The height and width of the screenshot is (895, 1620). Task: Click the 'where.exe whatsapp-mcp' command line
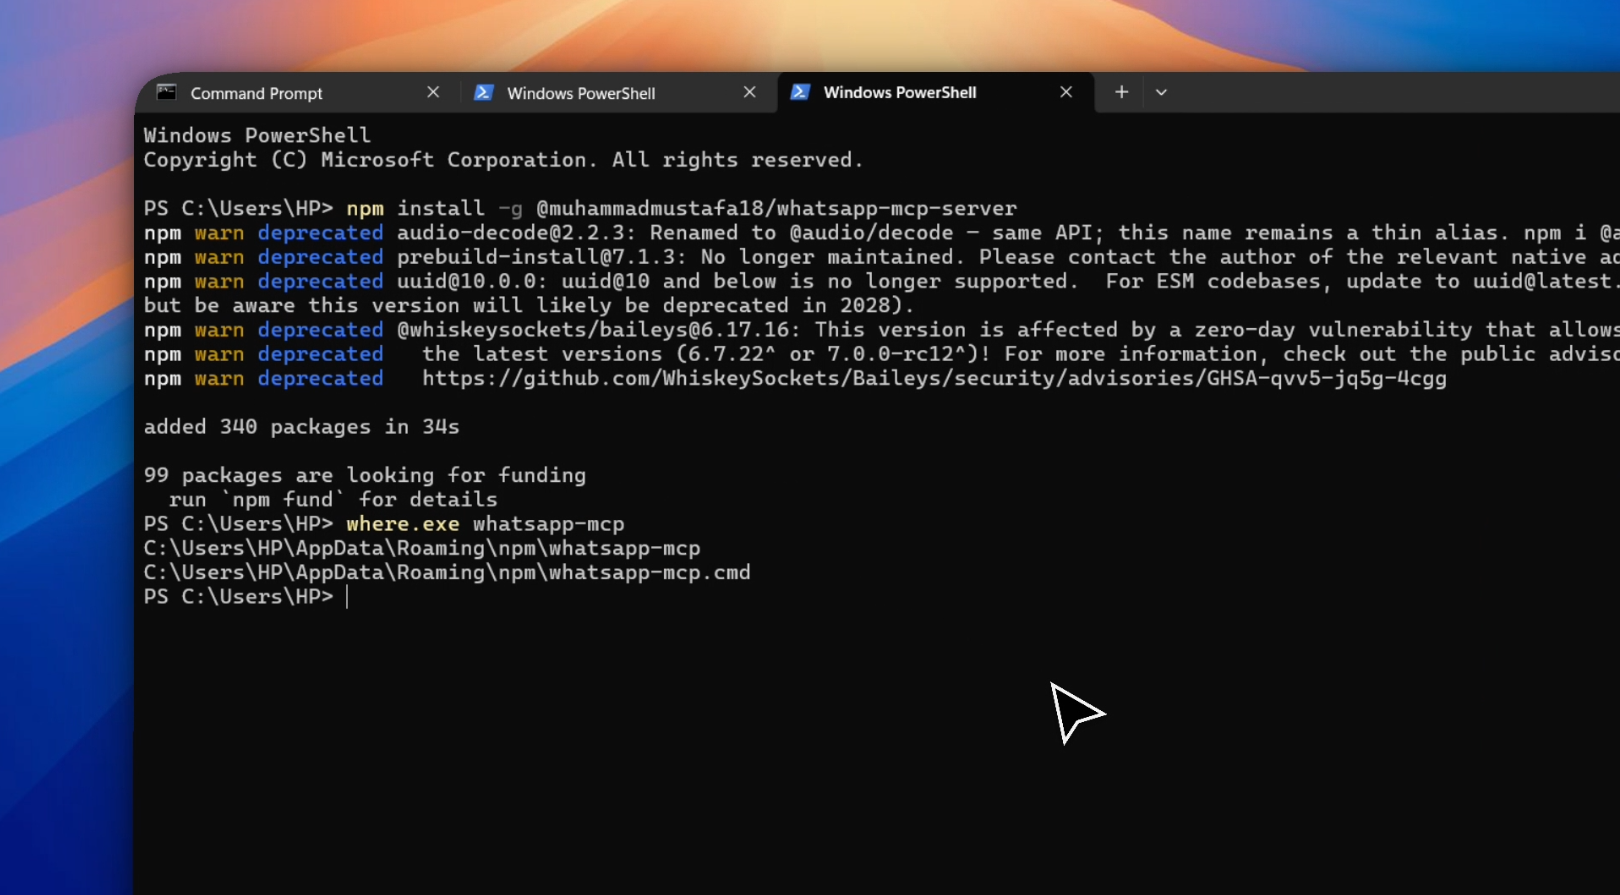point(384,524)
